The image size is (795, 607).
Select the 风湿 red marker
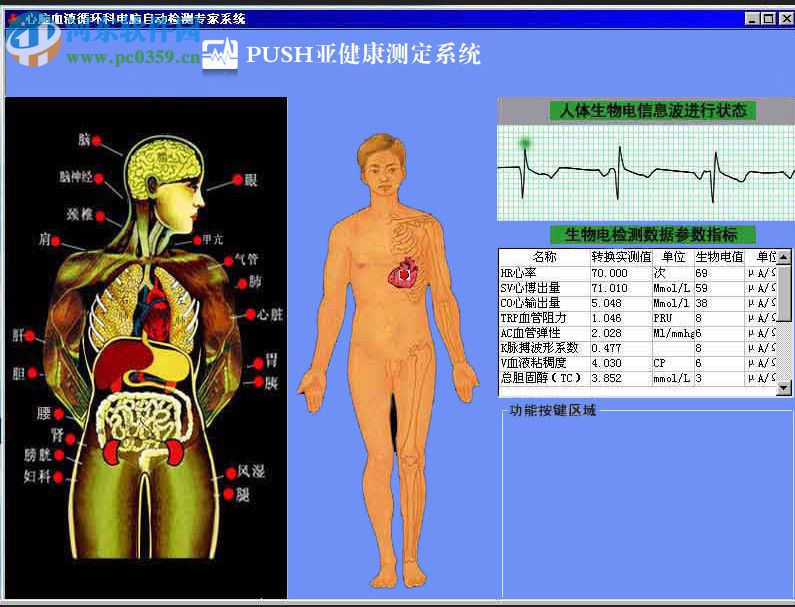point(231,473)
